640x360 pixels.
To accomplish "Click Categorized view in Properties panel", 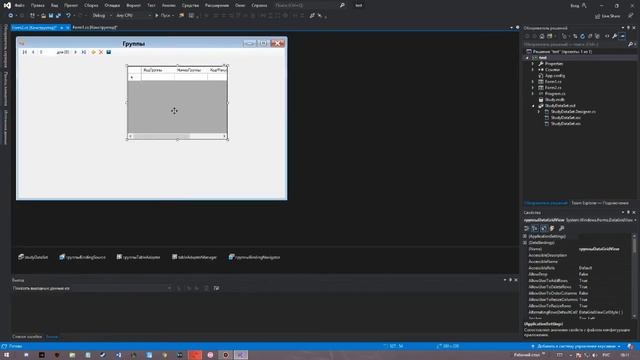I will [x=527, y=229].
